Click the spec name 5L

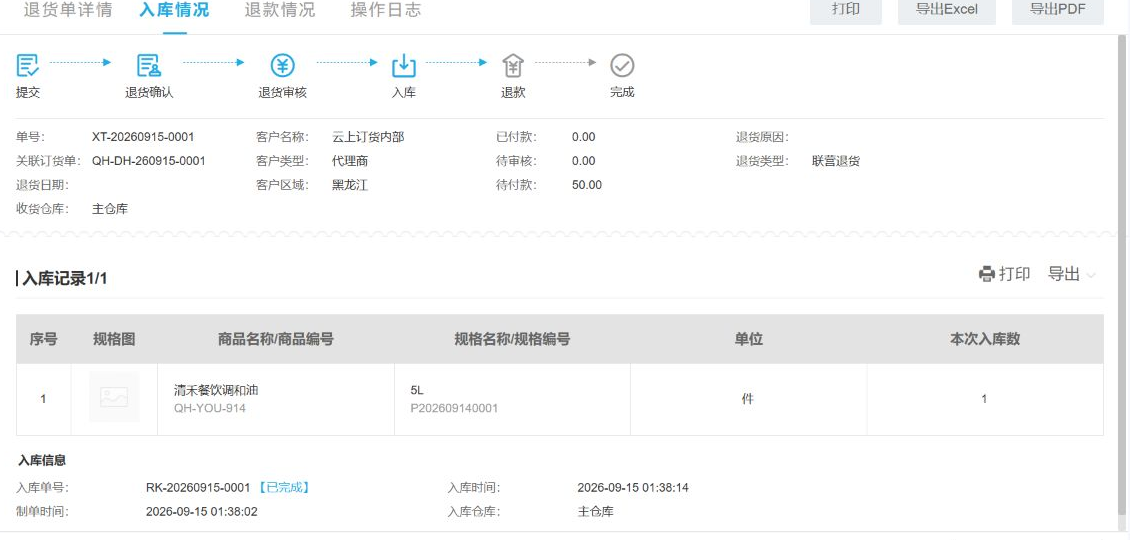pos(417,390)
